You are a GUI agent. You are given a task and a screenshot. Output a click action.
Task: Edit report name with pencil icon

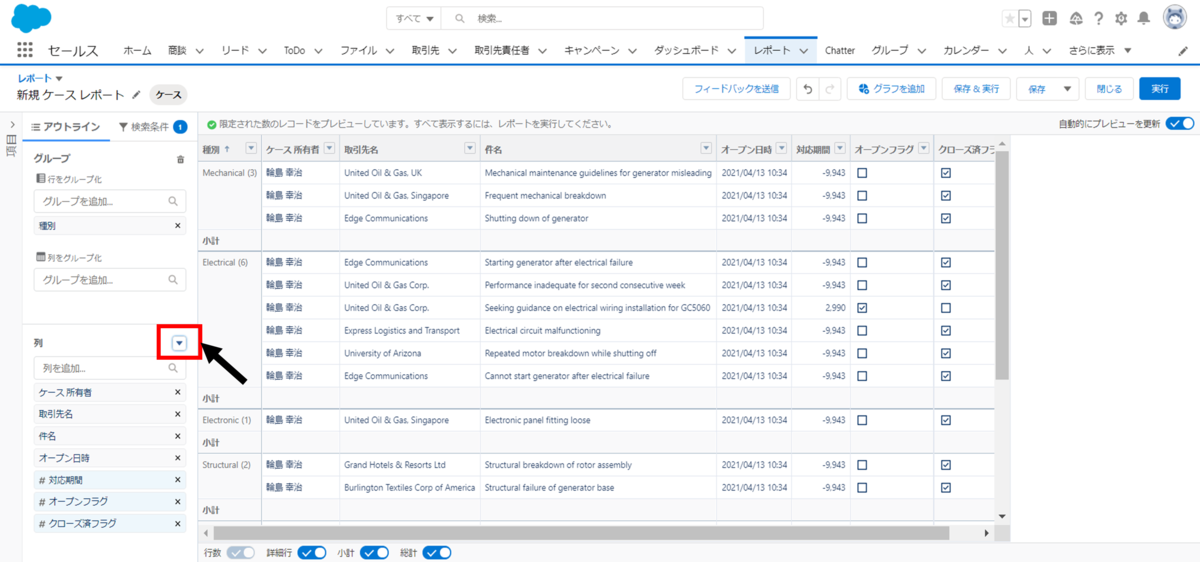(136, 95)
